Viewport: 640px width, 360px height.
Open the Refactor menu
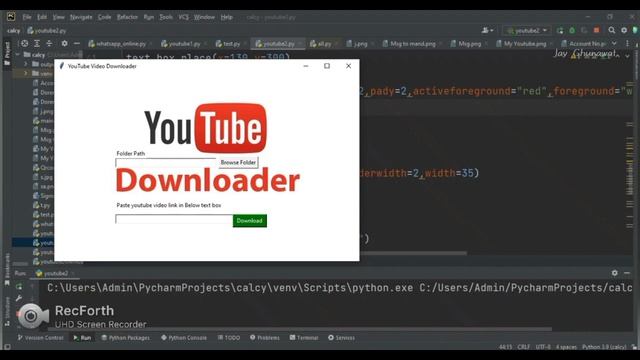coord(127,17)
